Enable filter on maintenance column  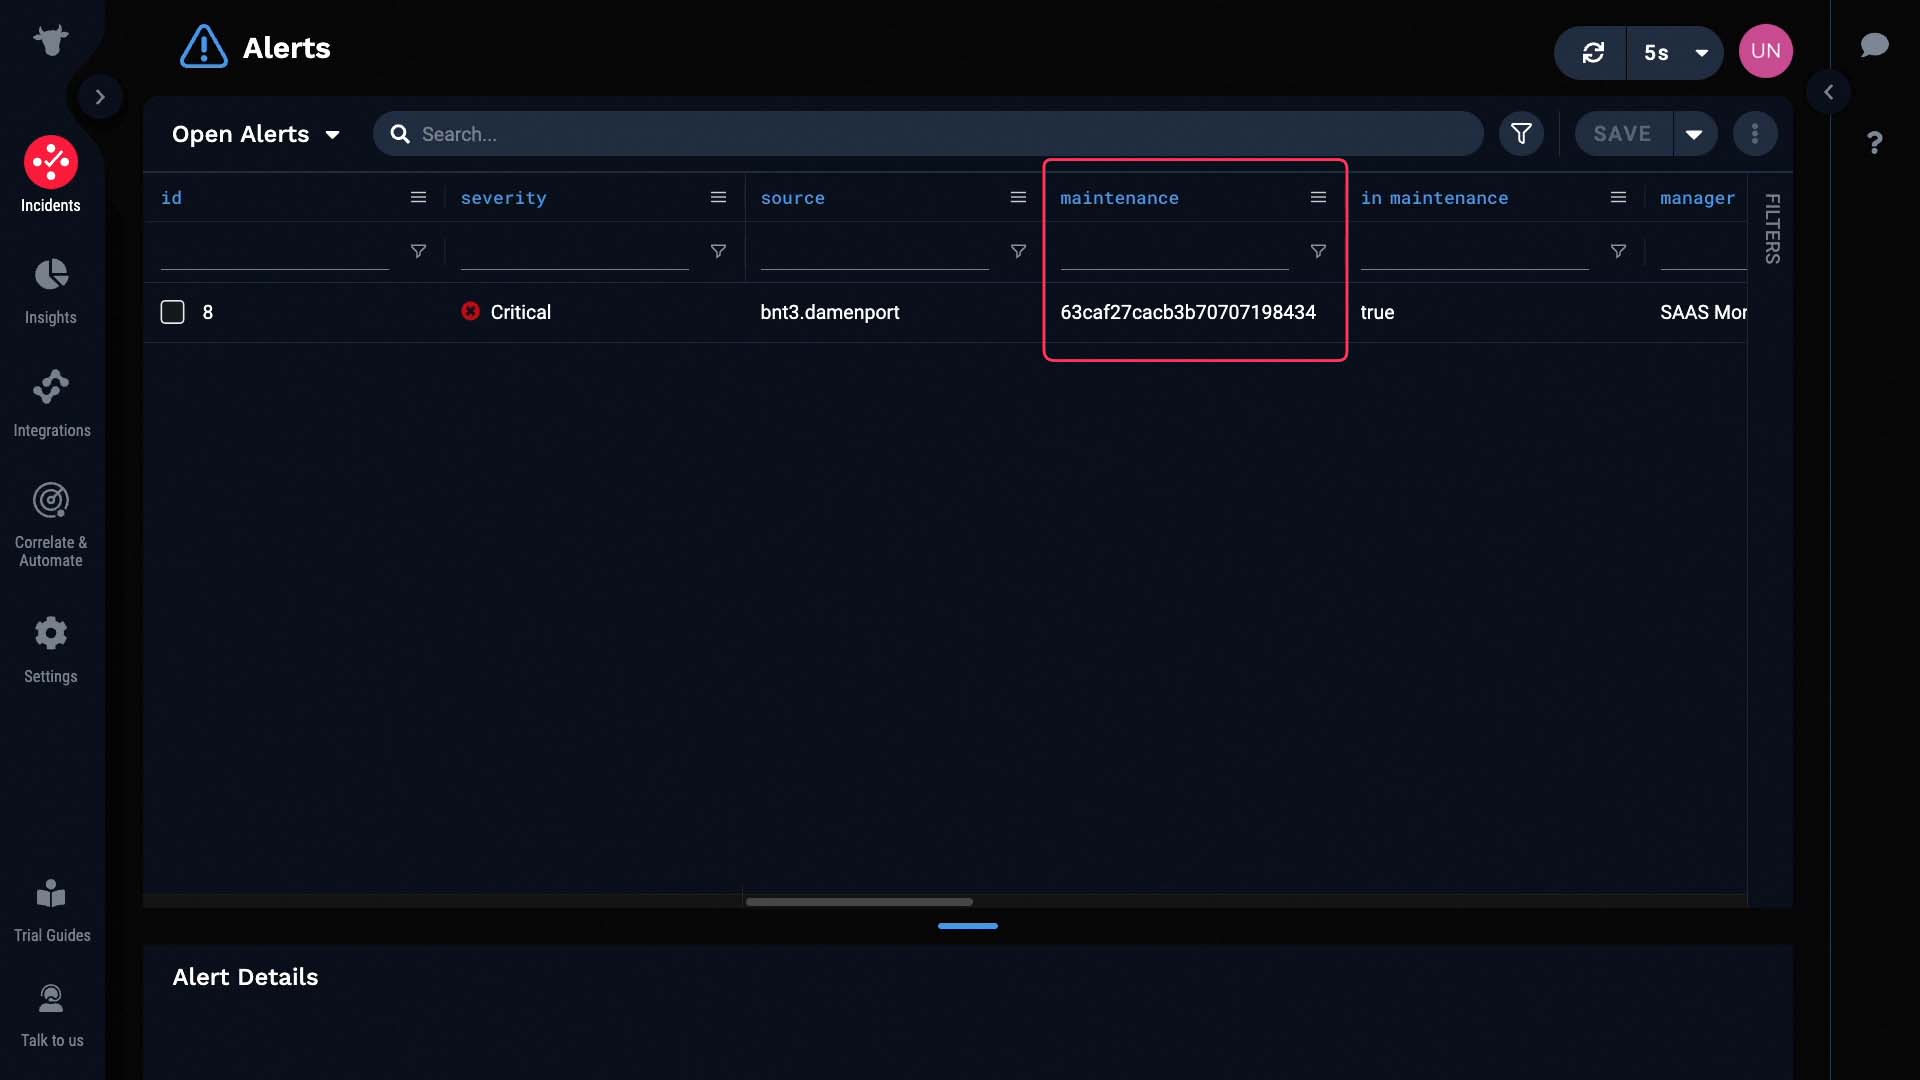click(1319, 251)
